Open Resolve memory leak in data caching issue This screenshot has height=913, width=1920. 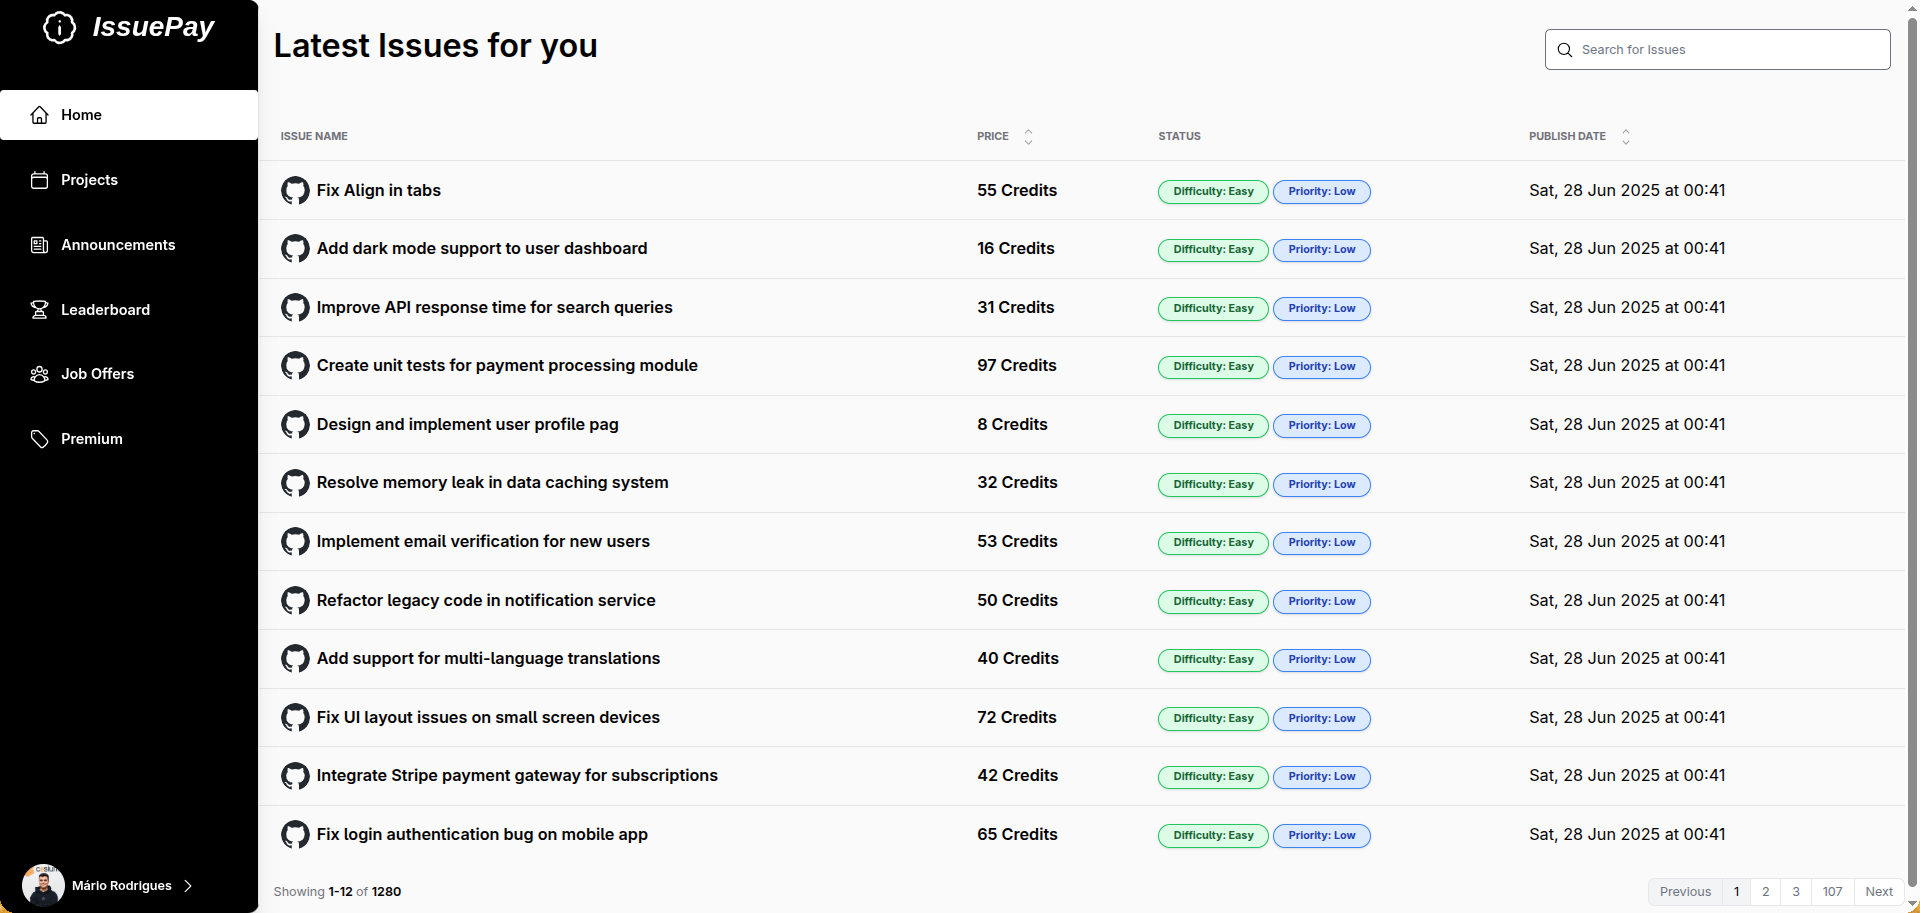[x=492, y=483]
